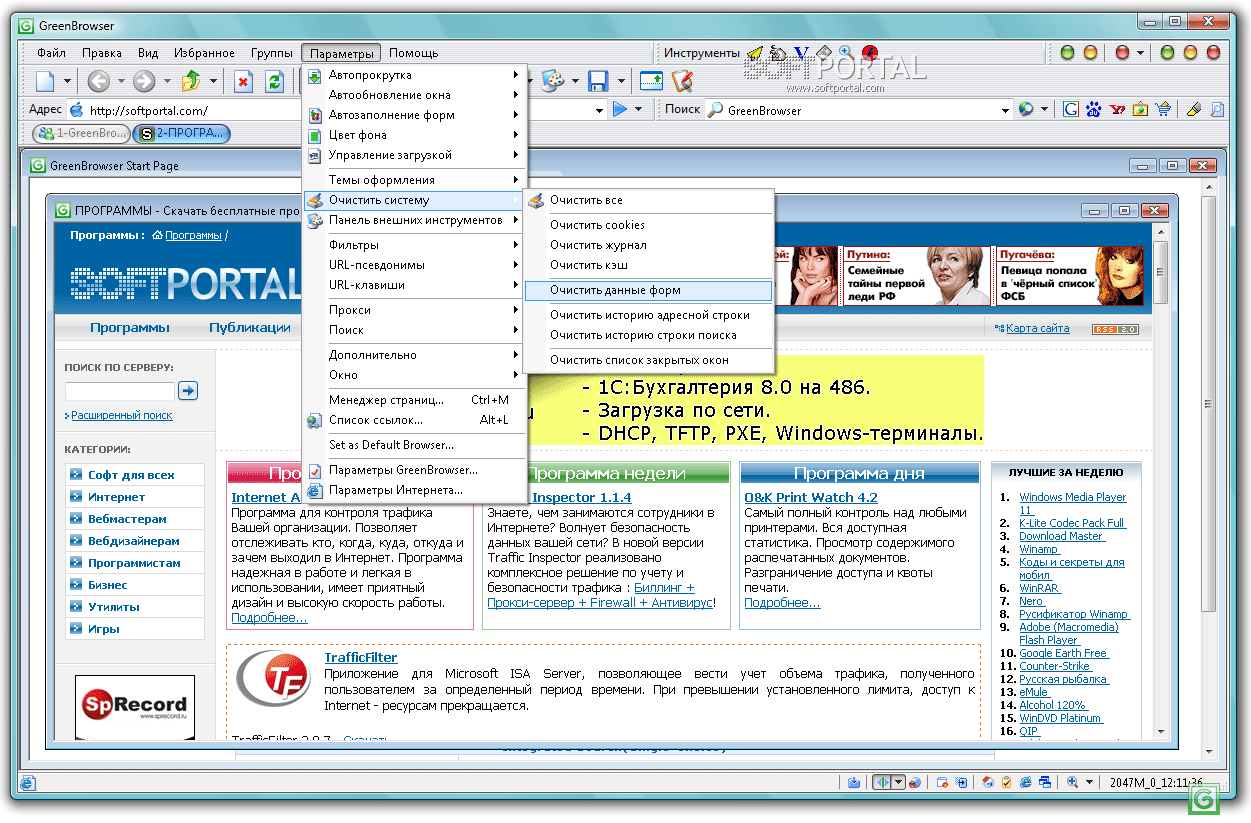Open Менеджер страниц... menu item
The height and width of the screenshot is (823, 1251).
click(414, 400)
